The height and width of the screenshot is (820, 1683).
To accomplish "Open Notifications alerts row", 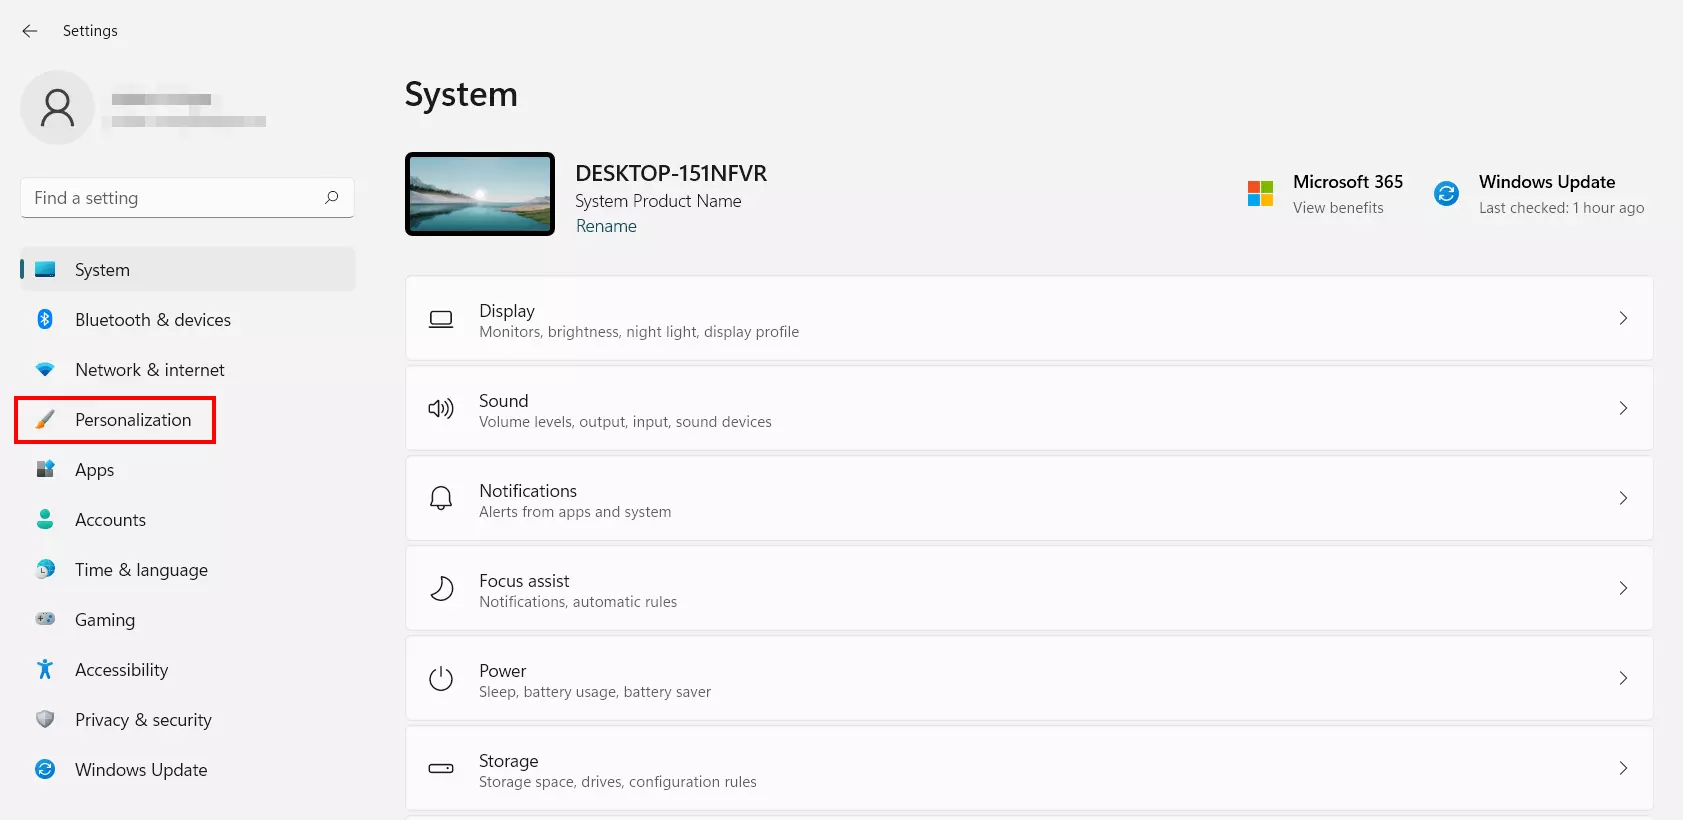I will (x=1029, y=498).
